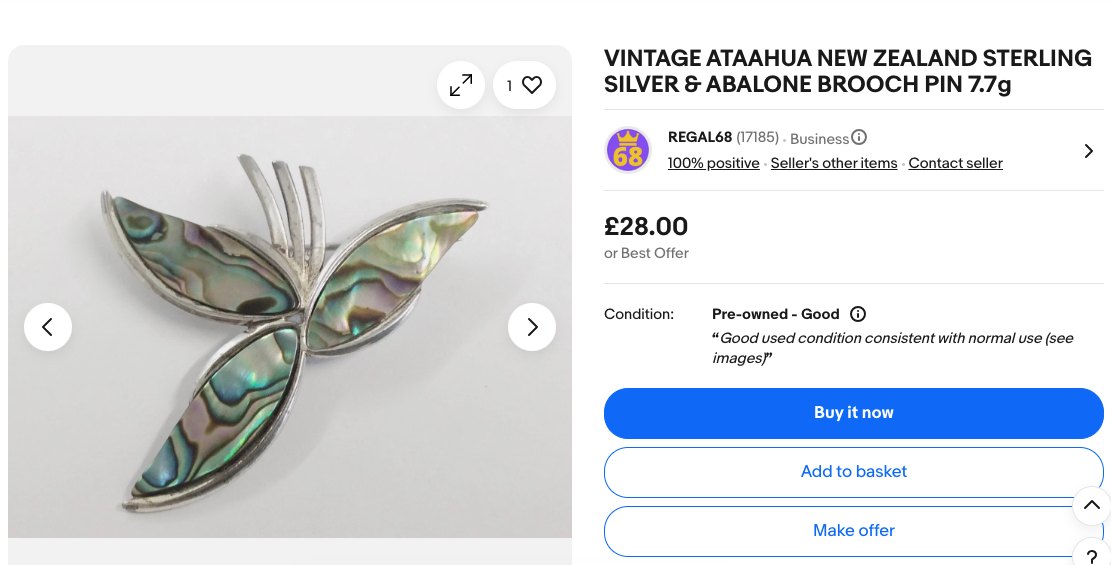Add the brooch to basket
1111x565 pixels.
pos(853,472)
